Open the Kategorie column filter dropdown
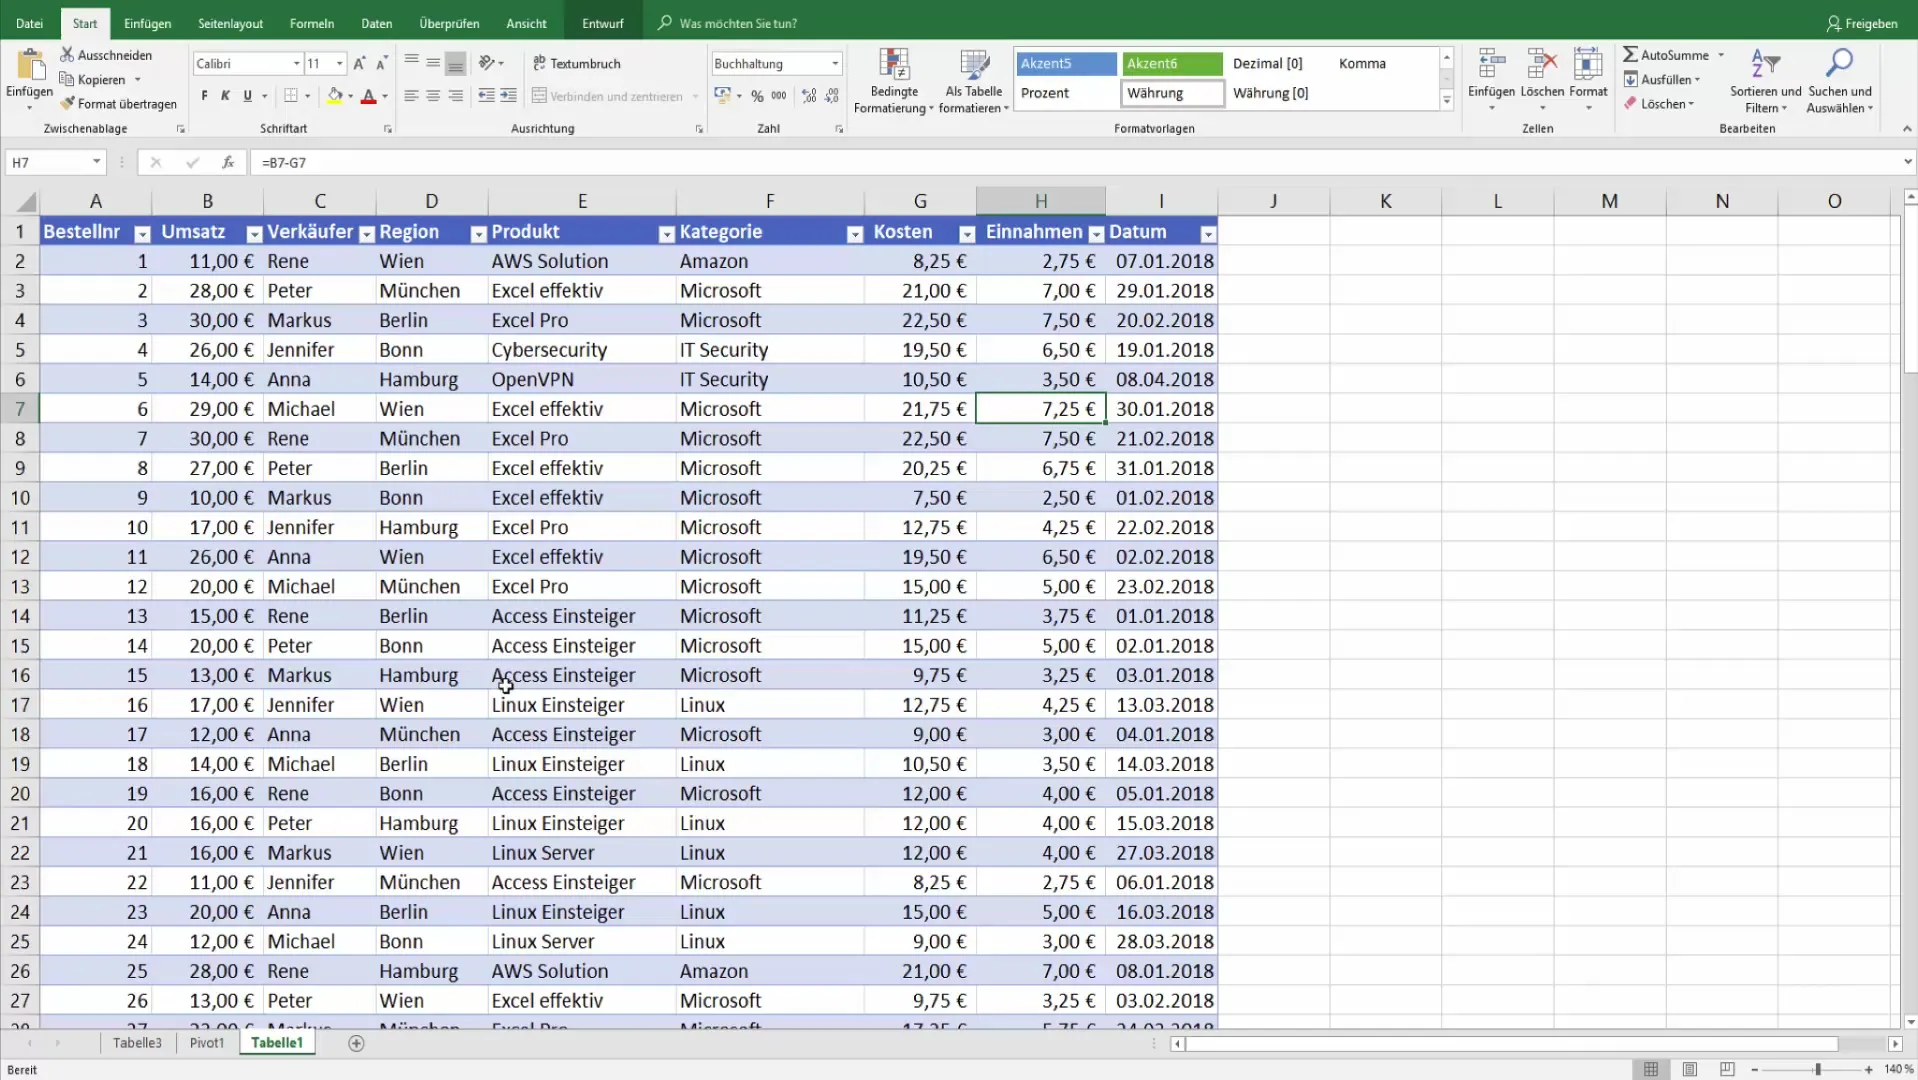The height and width of the screenshot is (1080, 1918). click(854, 234)
